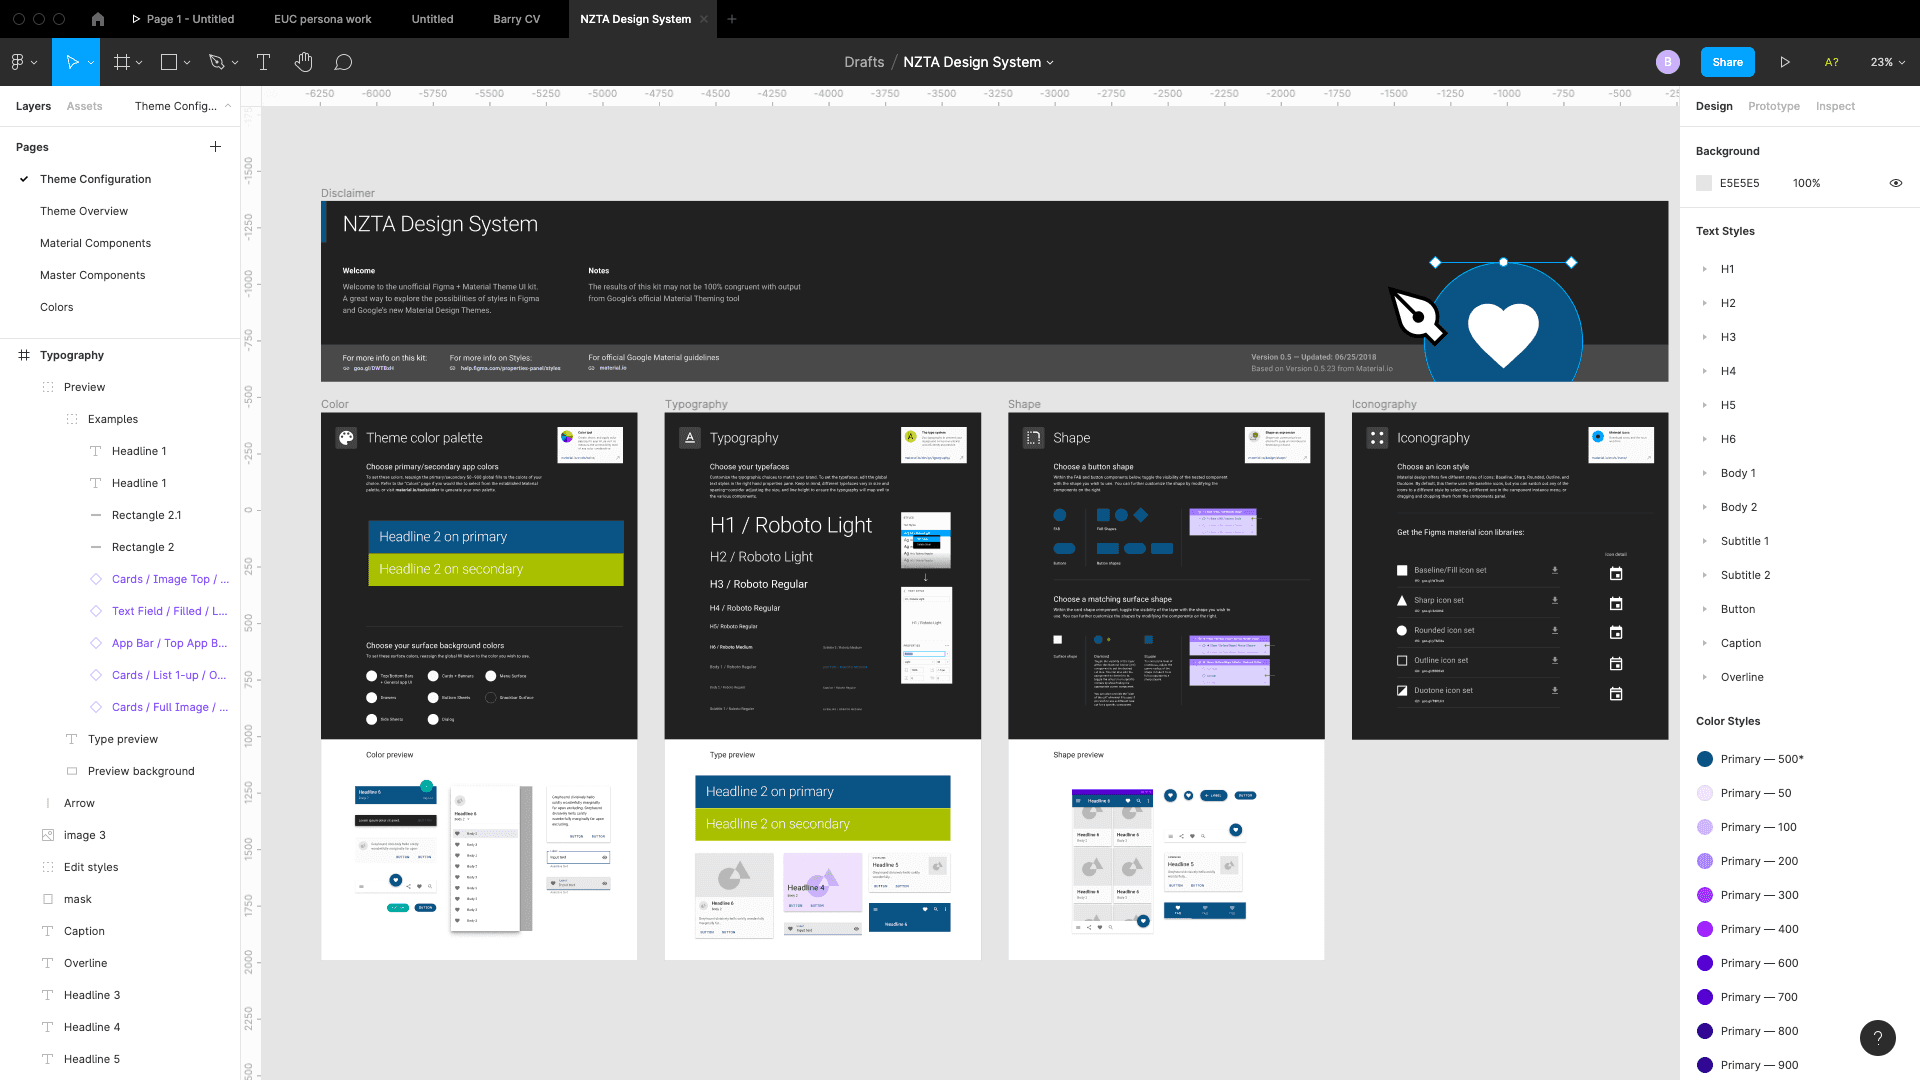Click the Share button
Image resolution: width=1920 pixels, height=1080 pixels.
[x=1727, y=62]
